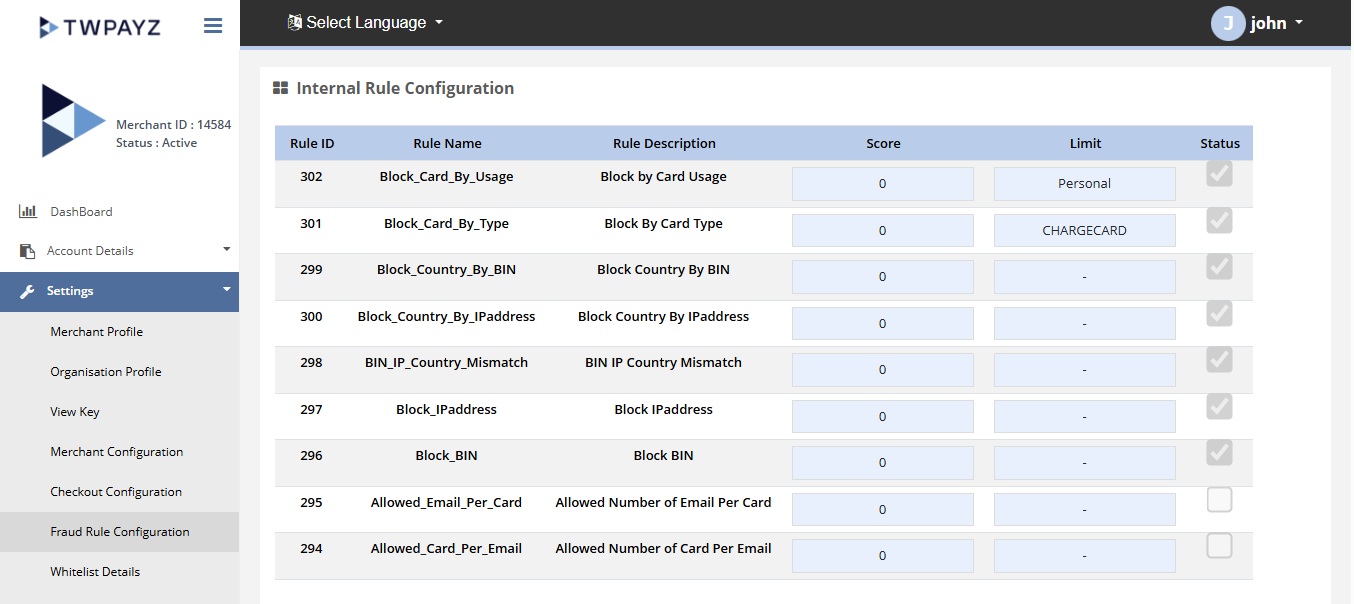Click the Score field for Block_BIN

[x=882, y=463]
